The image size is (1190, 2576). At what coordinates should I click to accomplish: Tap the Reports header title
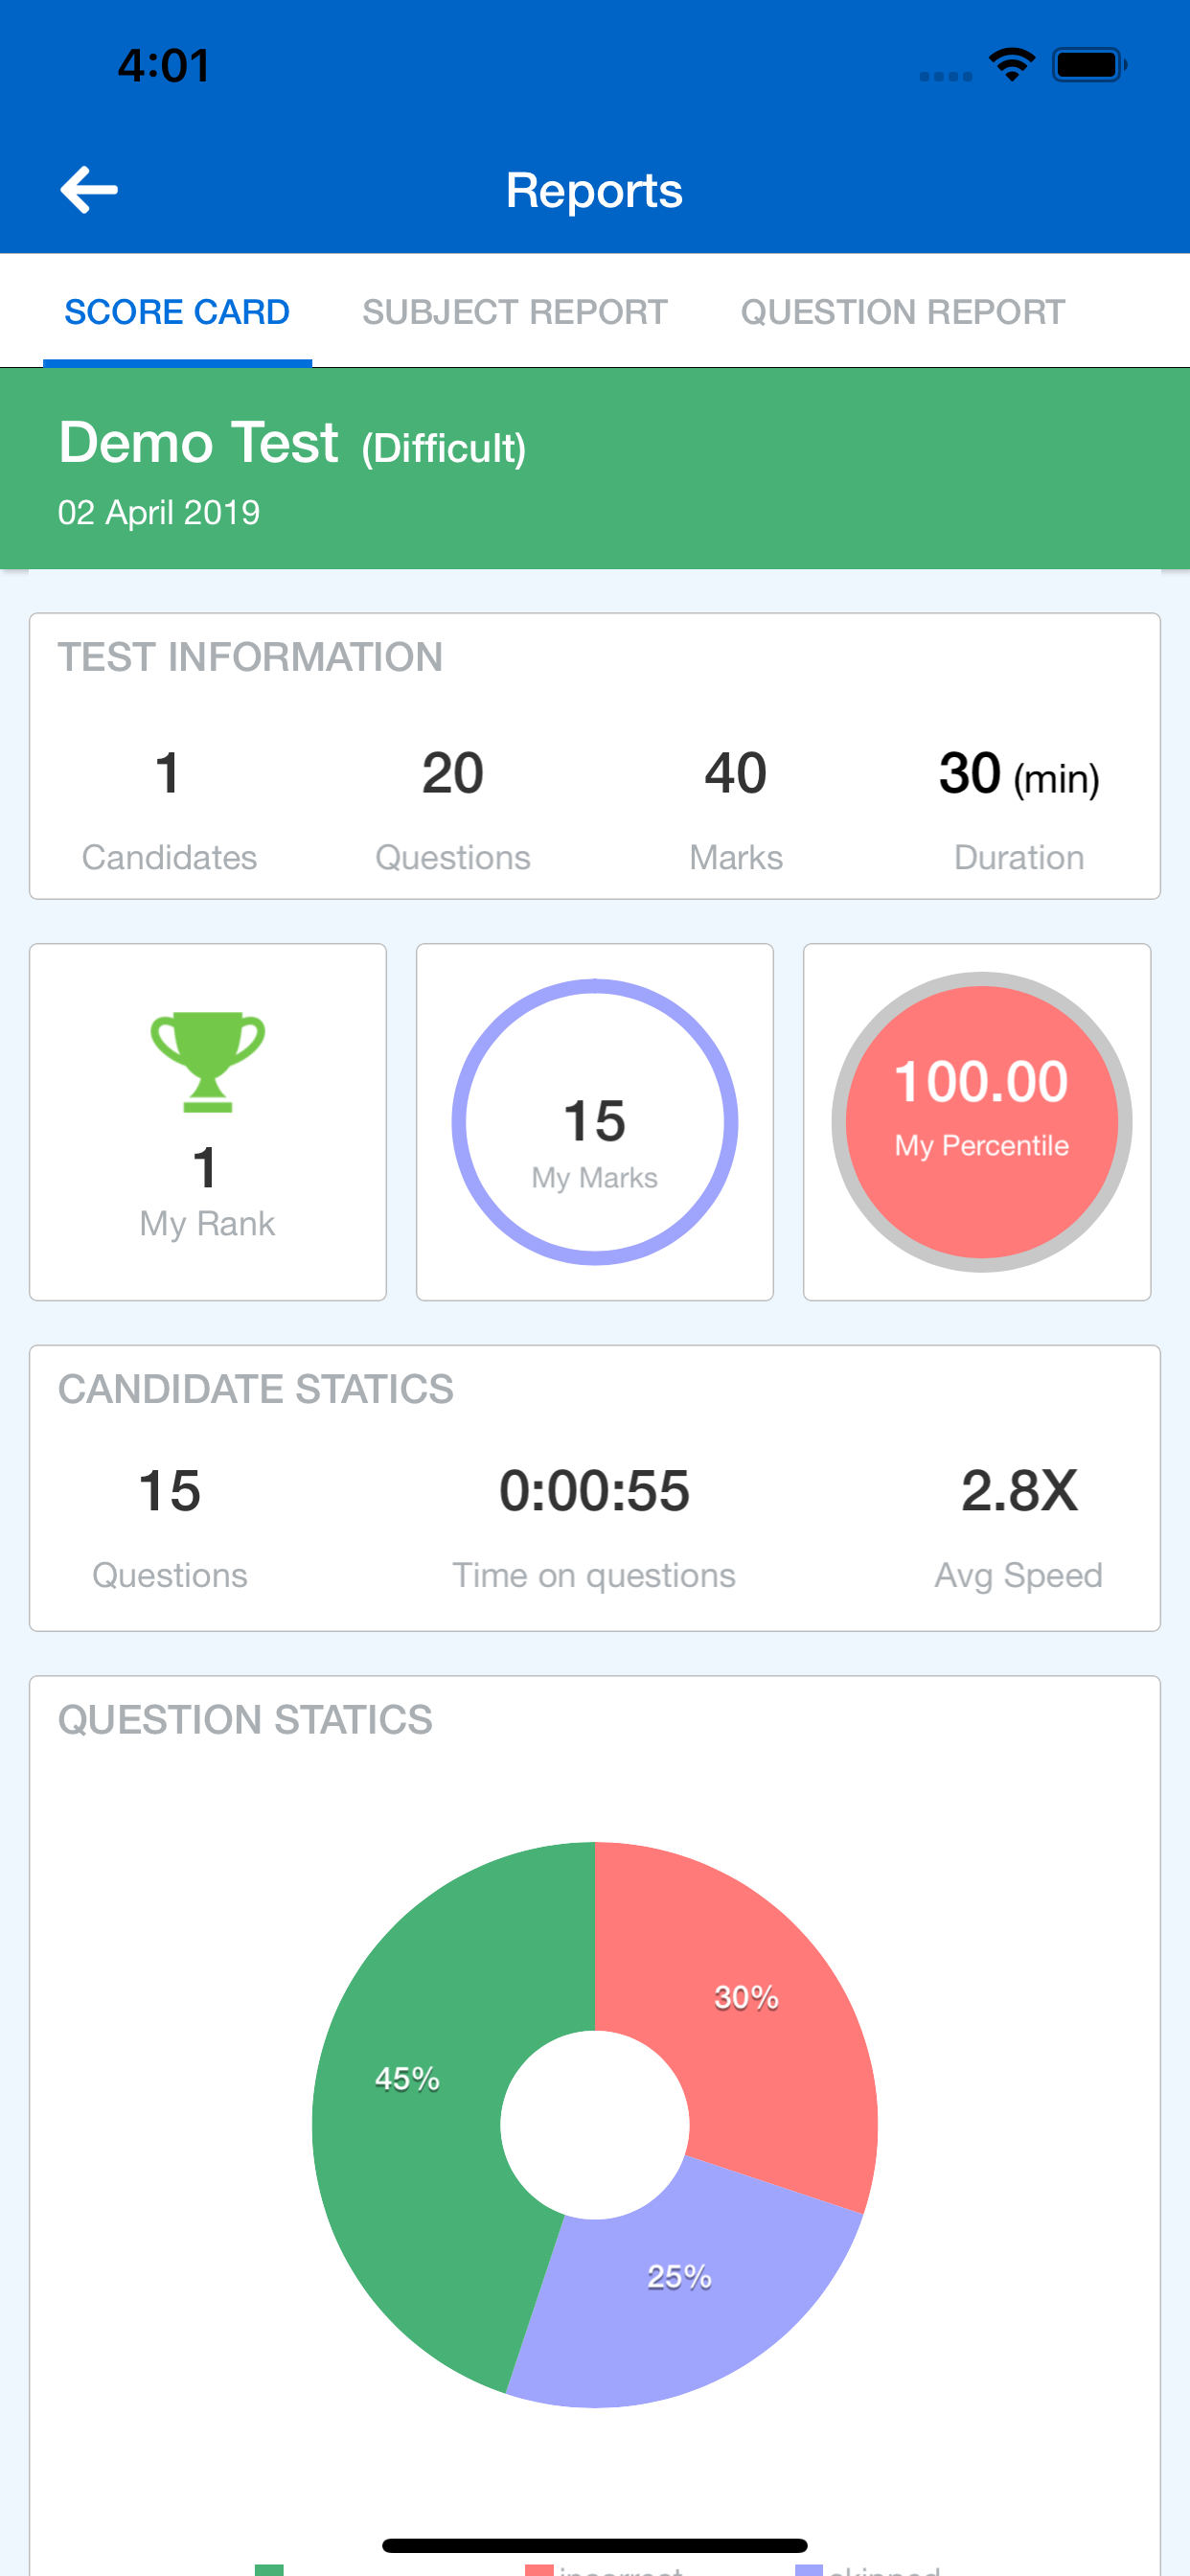(x=595, y=190)
